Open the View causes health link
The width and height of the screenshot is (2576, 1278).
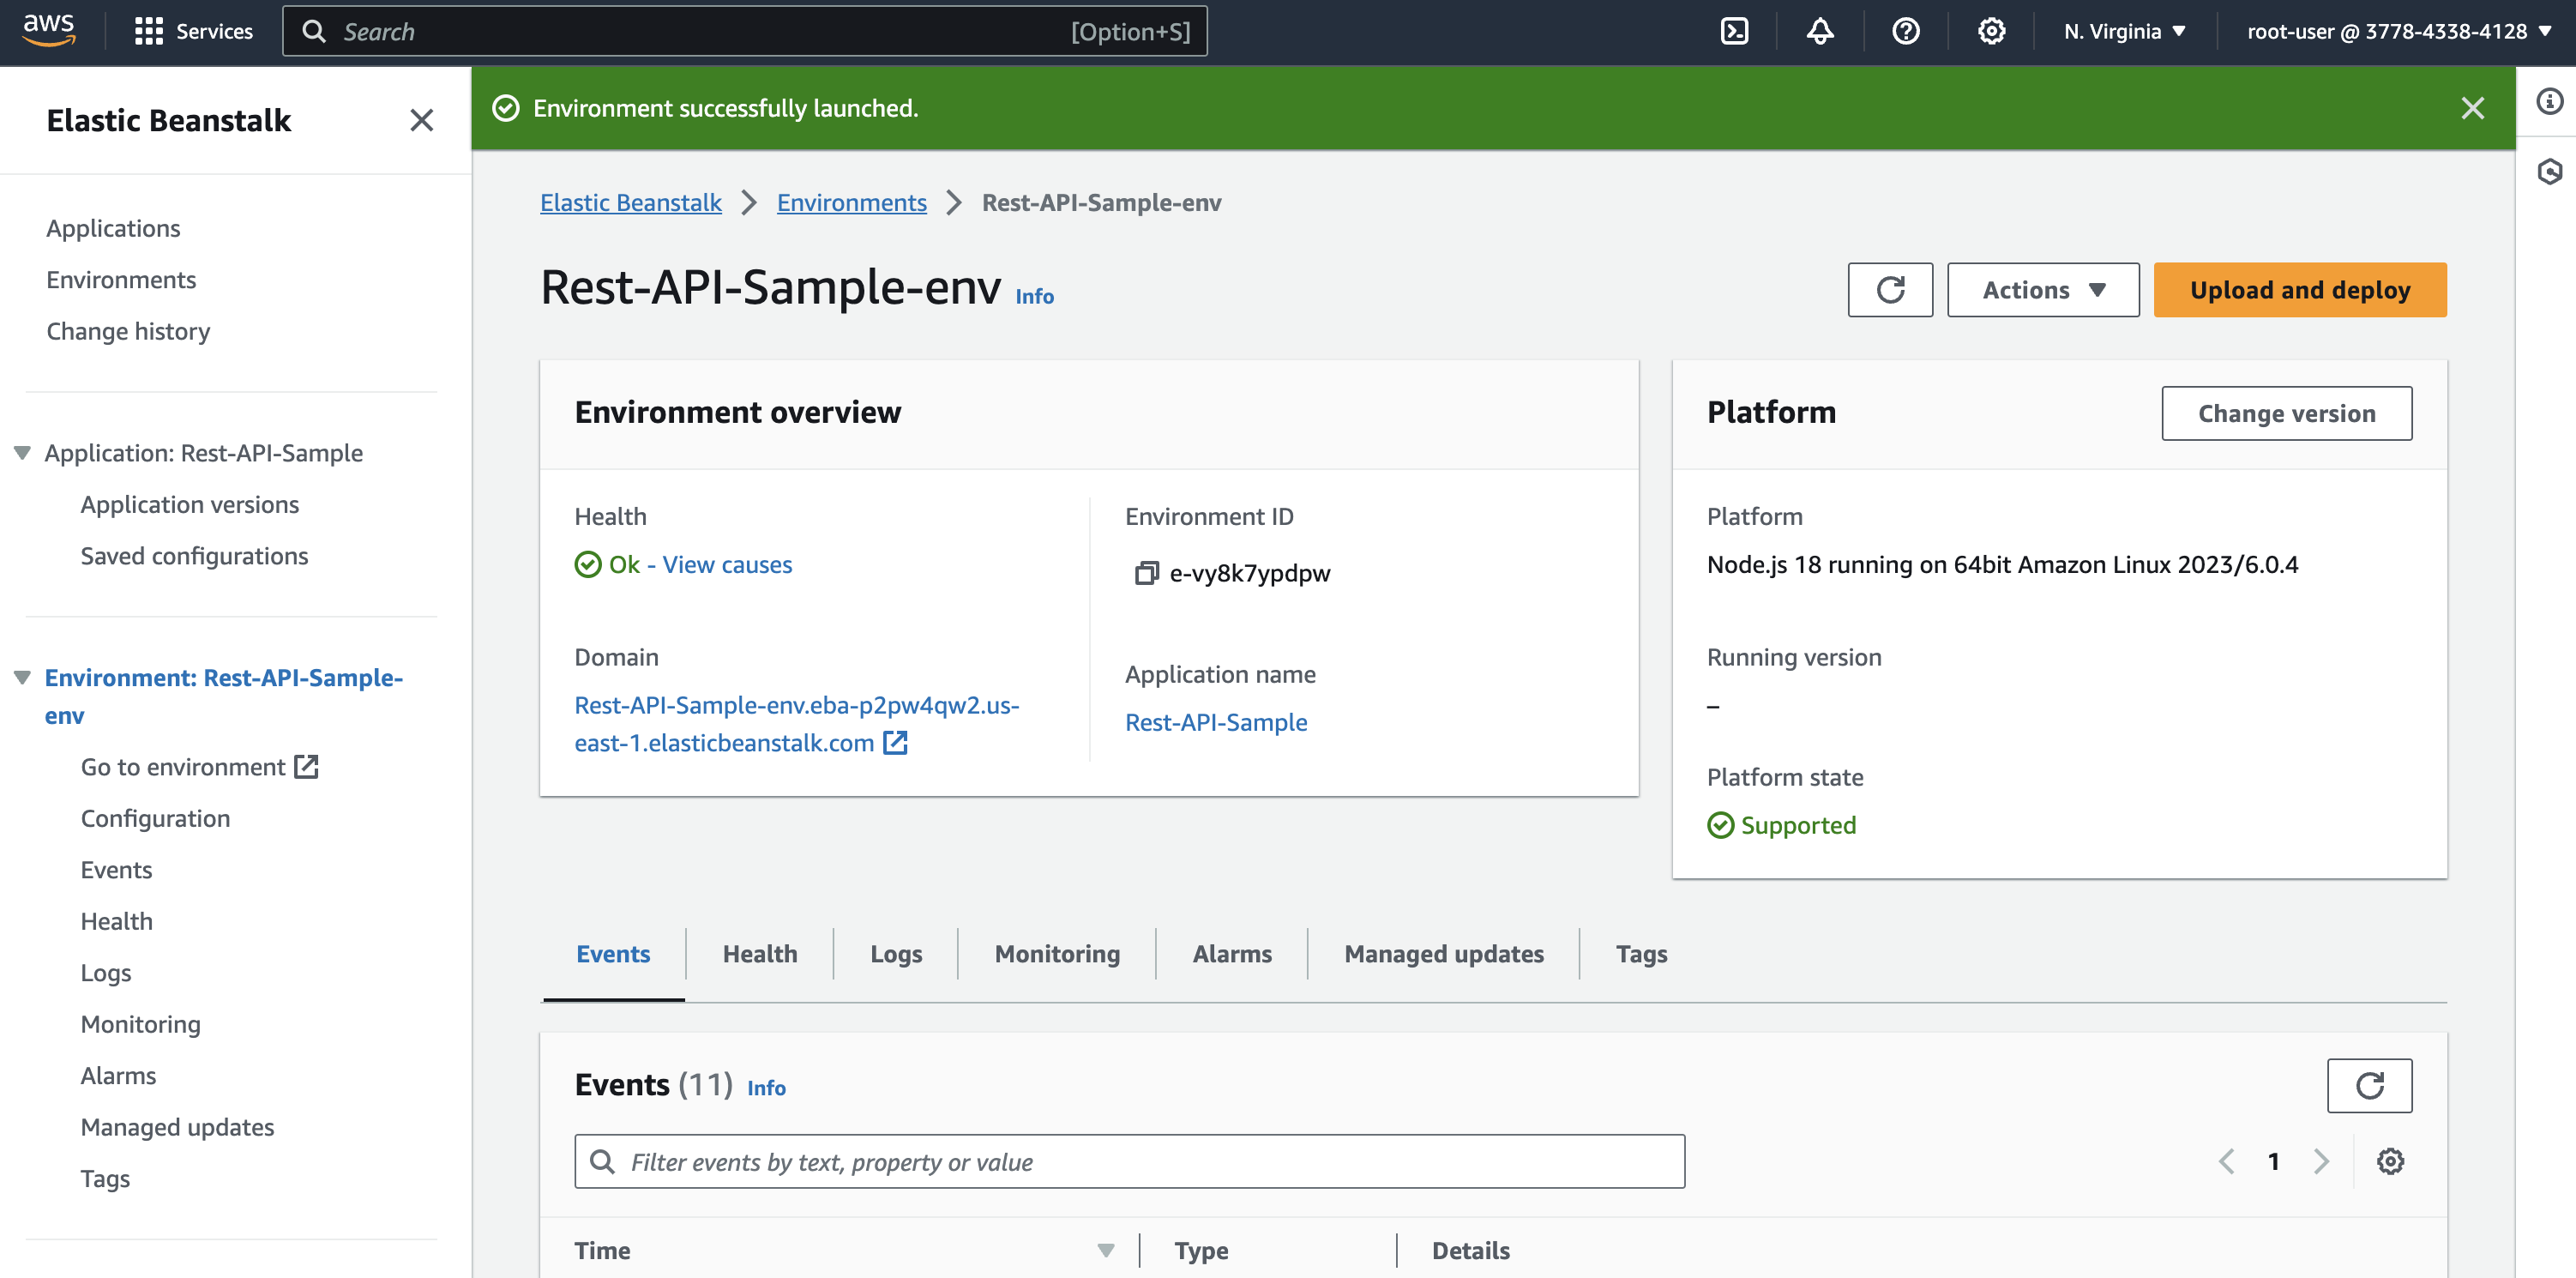727,565
